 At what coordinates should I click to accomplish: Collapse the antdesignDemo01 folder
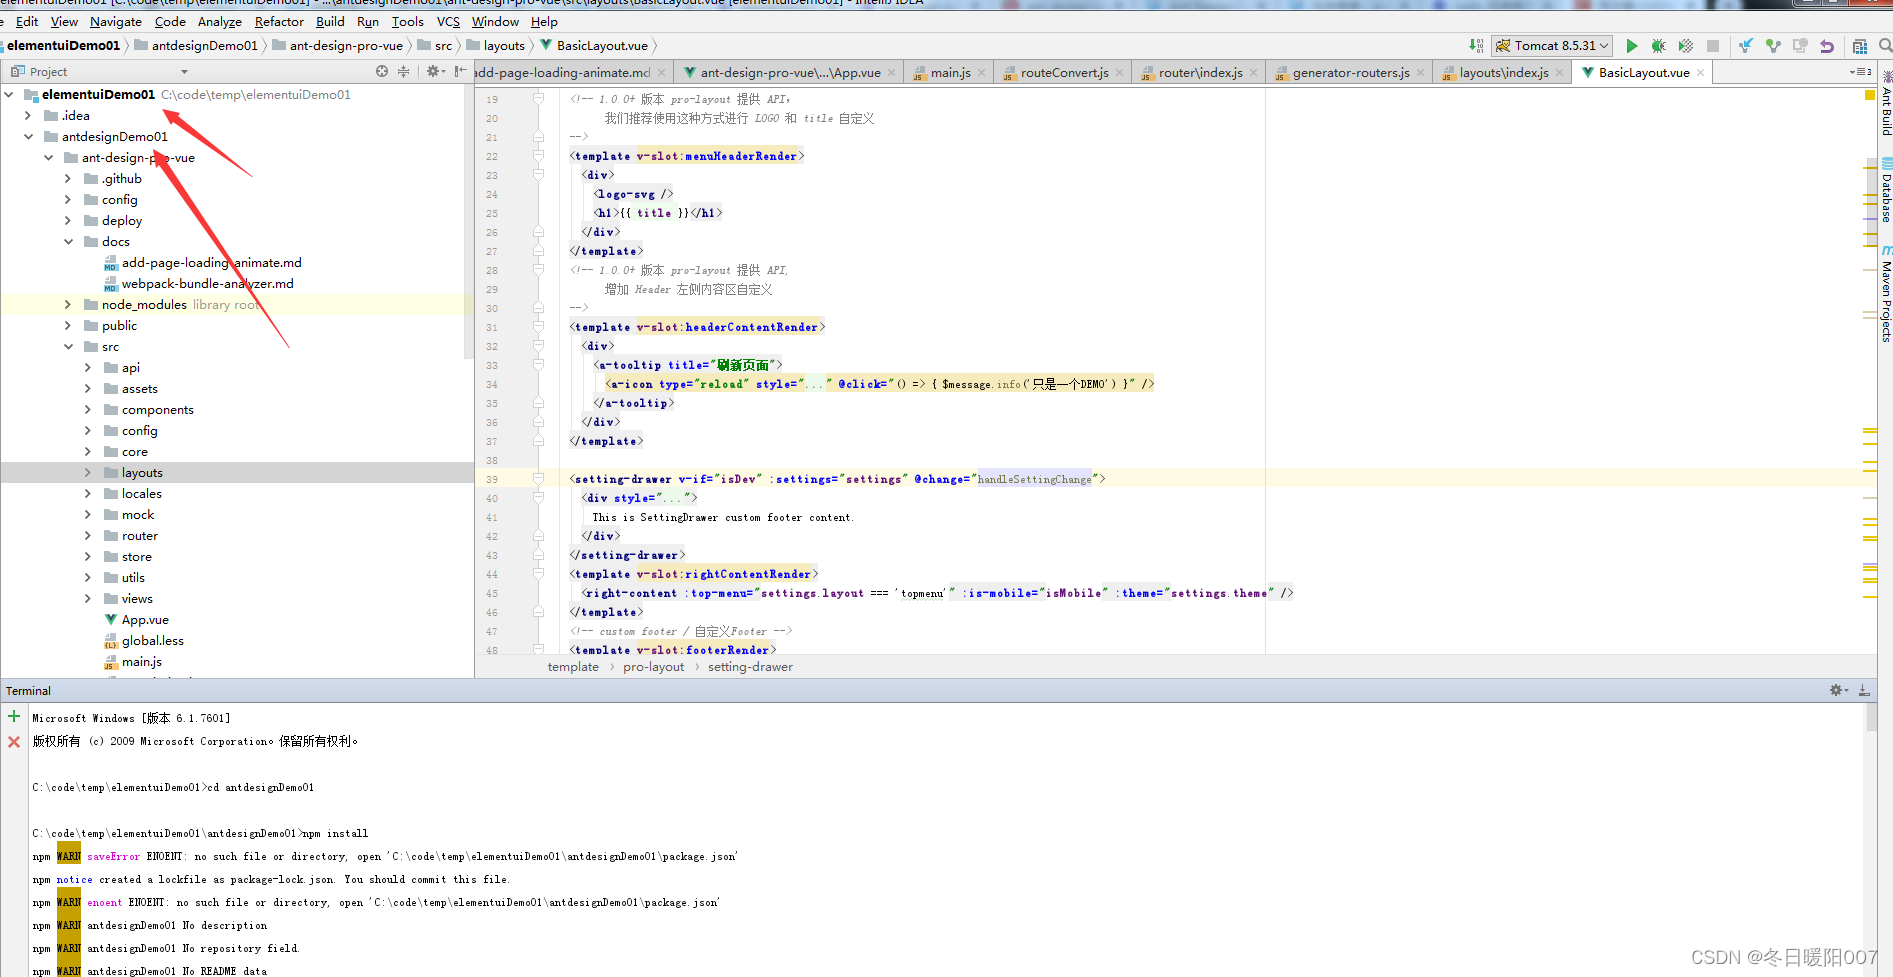(x=28, y=137)
